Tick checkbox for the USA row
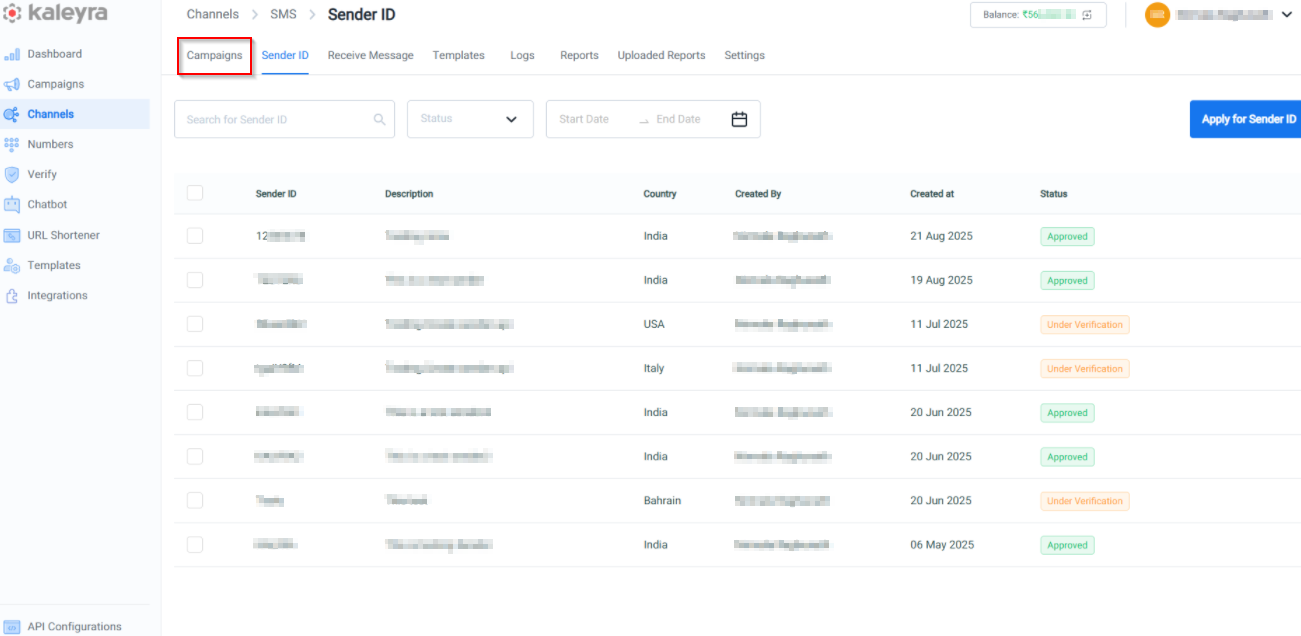 point(195,324)
